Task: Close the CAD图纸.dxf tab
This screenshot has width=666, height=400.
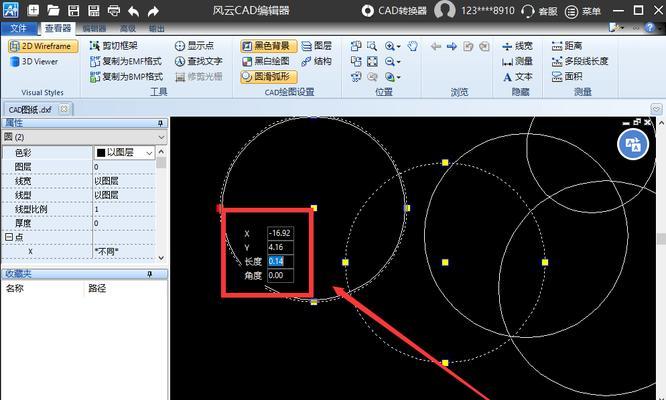Action: (64, 109)
